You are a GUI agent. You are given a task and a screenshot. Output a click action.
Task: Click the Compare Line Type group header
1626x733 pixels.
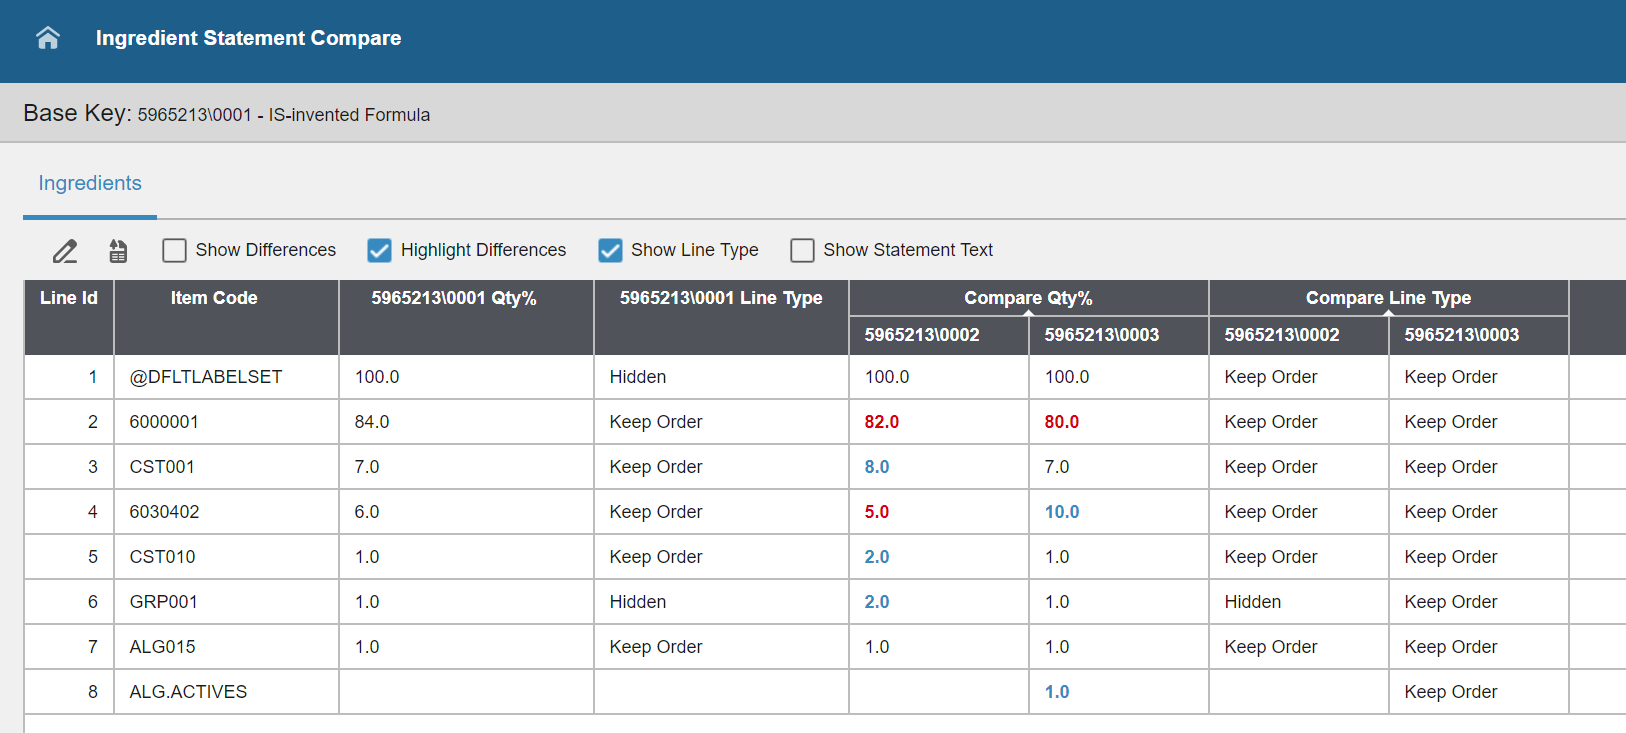click(1388, 298)
